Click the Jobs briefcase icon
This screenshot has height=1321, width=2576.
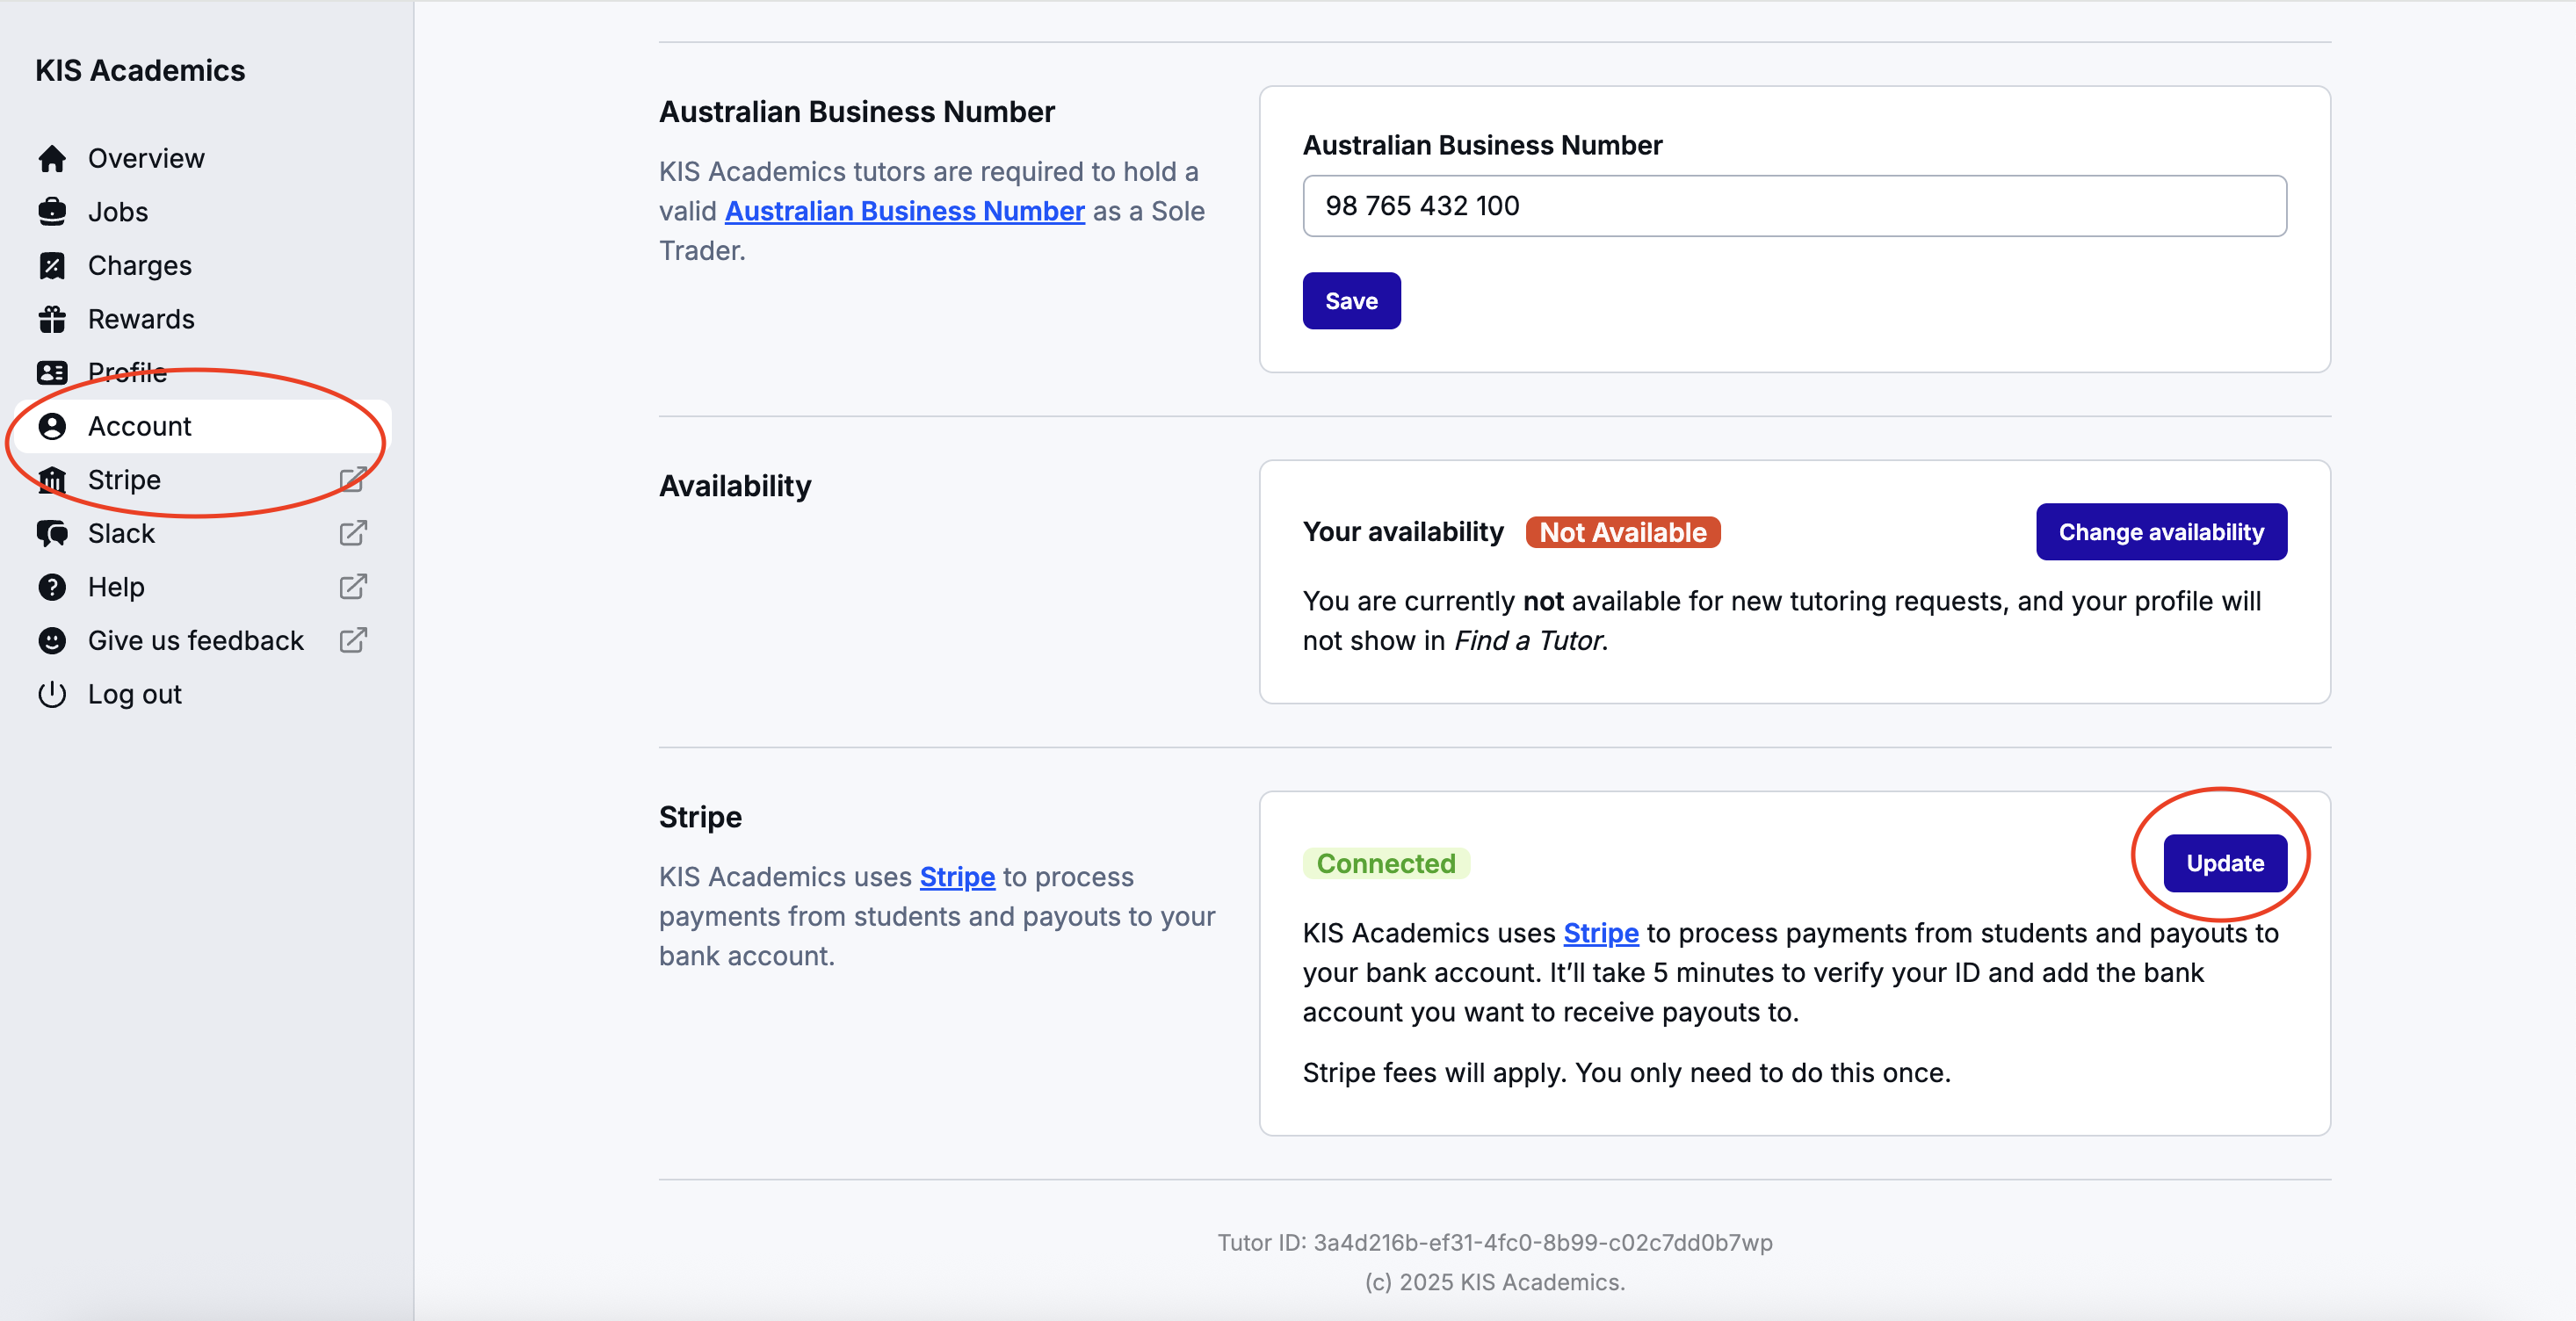pyautogui.click(x=52, y=212)
